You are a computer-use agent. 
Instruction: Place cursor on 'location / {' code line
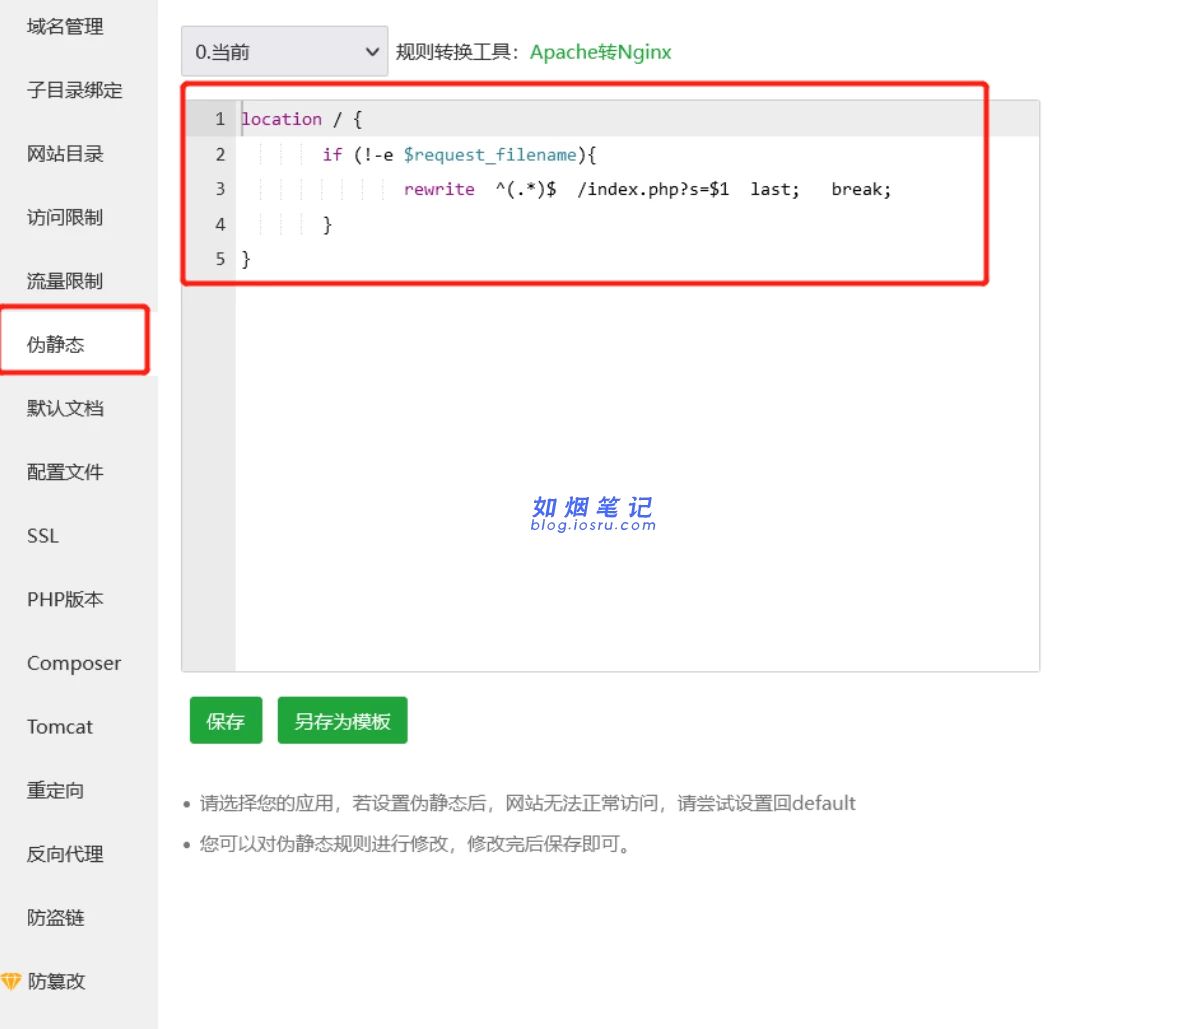[301, 119]
